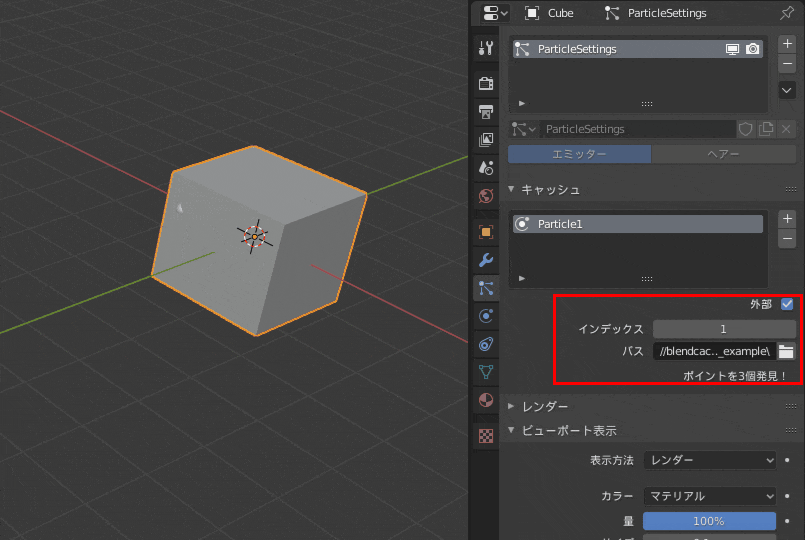Expand the cache list filter options
The width and height of the screenshot is (805, 540).
522,278
